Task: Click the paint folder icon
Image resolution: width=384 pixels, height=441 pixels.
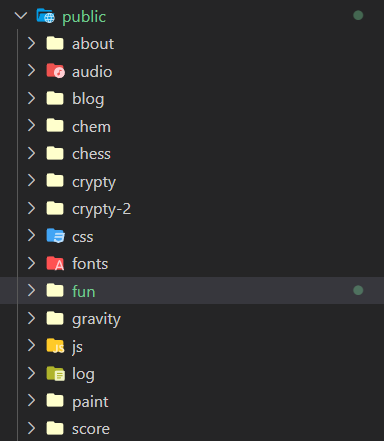Action: (x=55, y=401)
